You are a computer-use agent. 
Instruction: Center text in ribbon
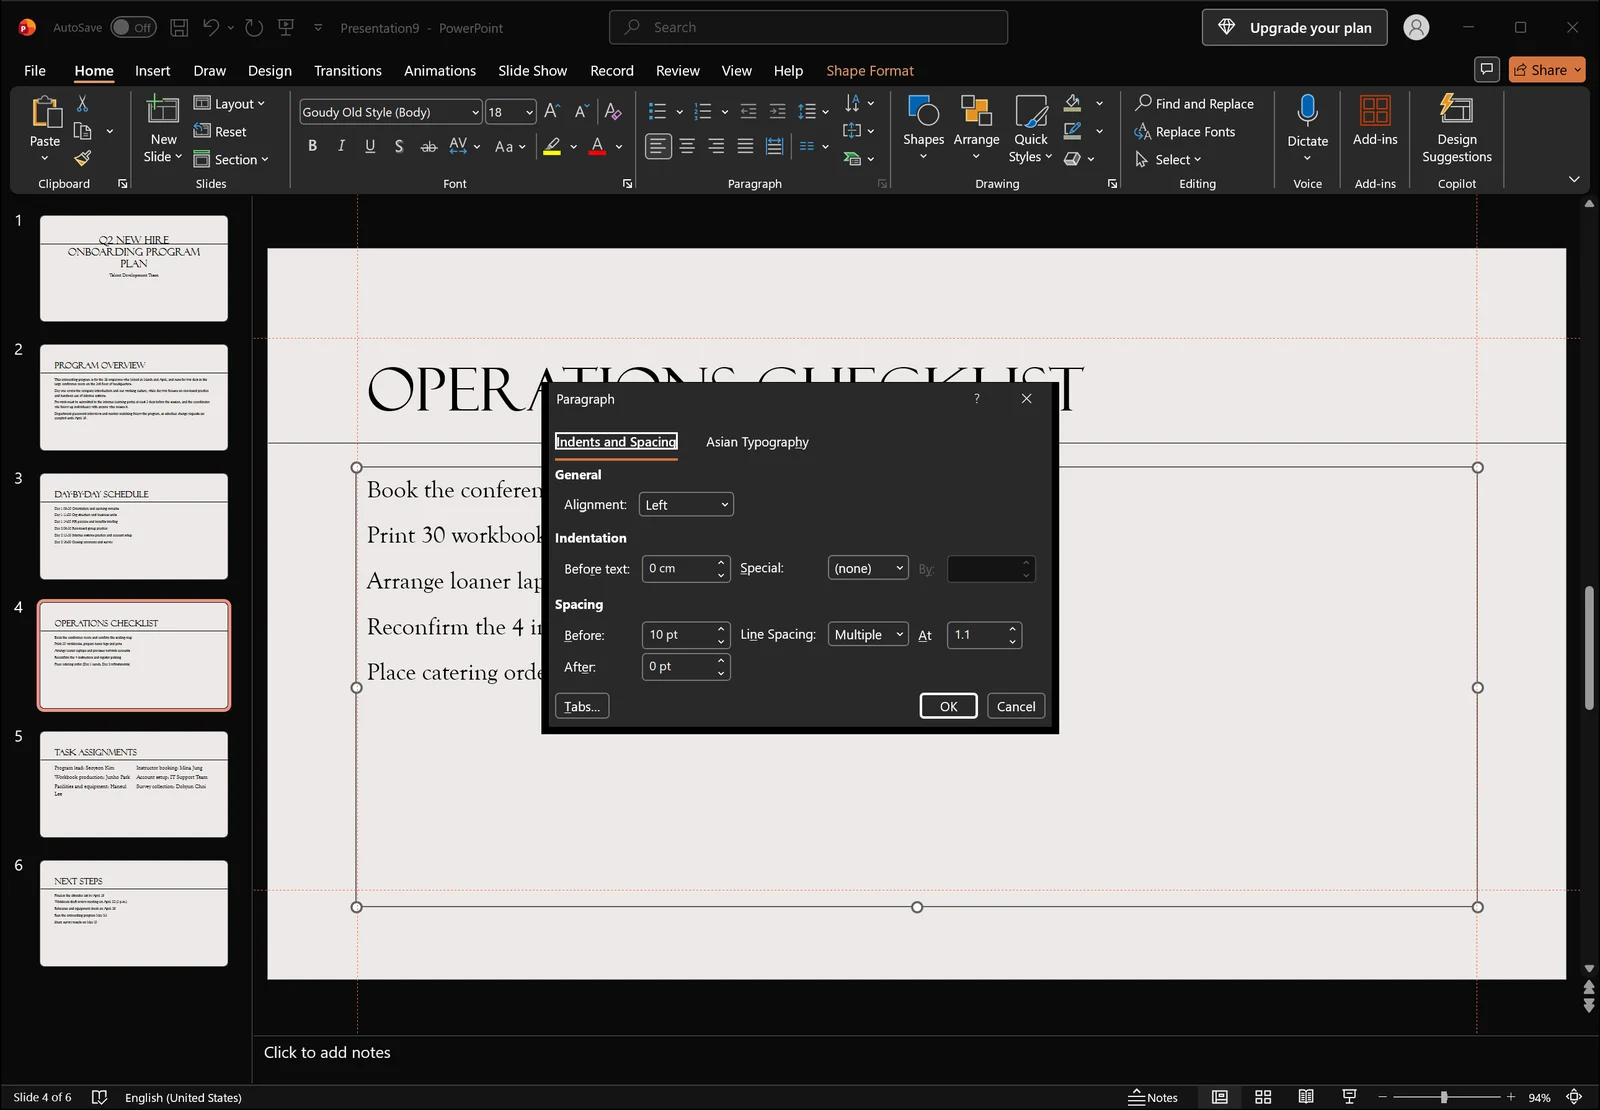click(687, 146)
